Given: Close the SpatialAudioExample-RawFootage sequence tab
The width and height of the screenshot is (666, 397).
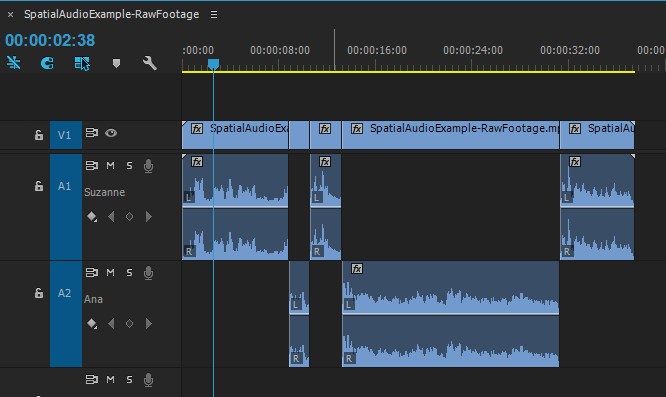Looking at the screenshot, I should pos(11,15).
